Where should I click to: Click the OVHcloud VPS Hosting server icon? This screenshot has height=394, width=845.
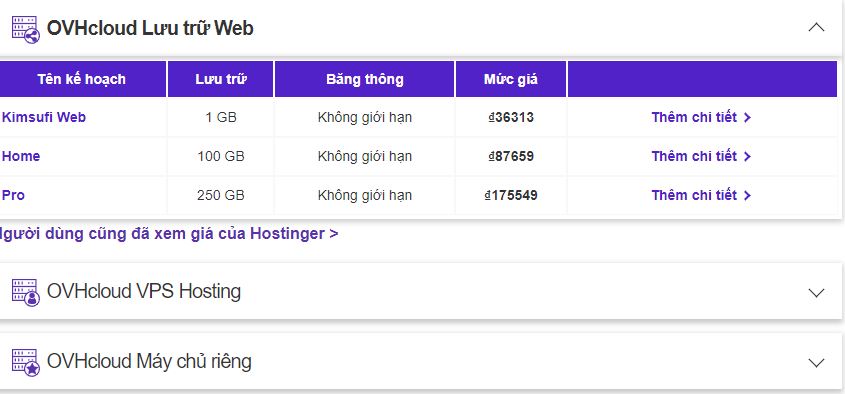pyautogui.click(x=26, y=292)
